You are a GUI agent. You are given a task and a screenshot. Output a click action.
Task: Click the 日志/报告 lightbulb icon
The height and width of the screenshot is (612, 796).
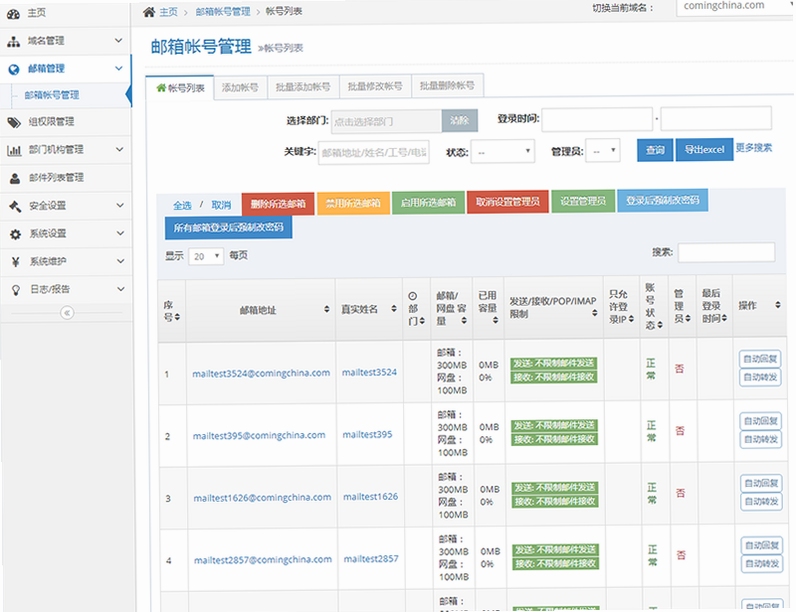pos(16,290)
